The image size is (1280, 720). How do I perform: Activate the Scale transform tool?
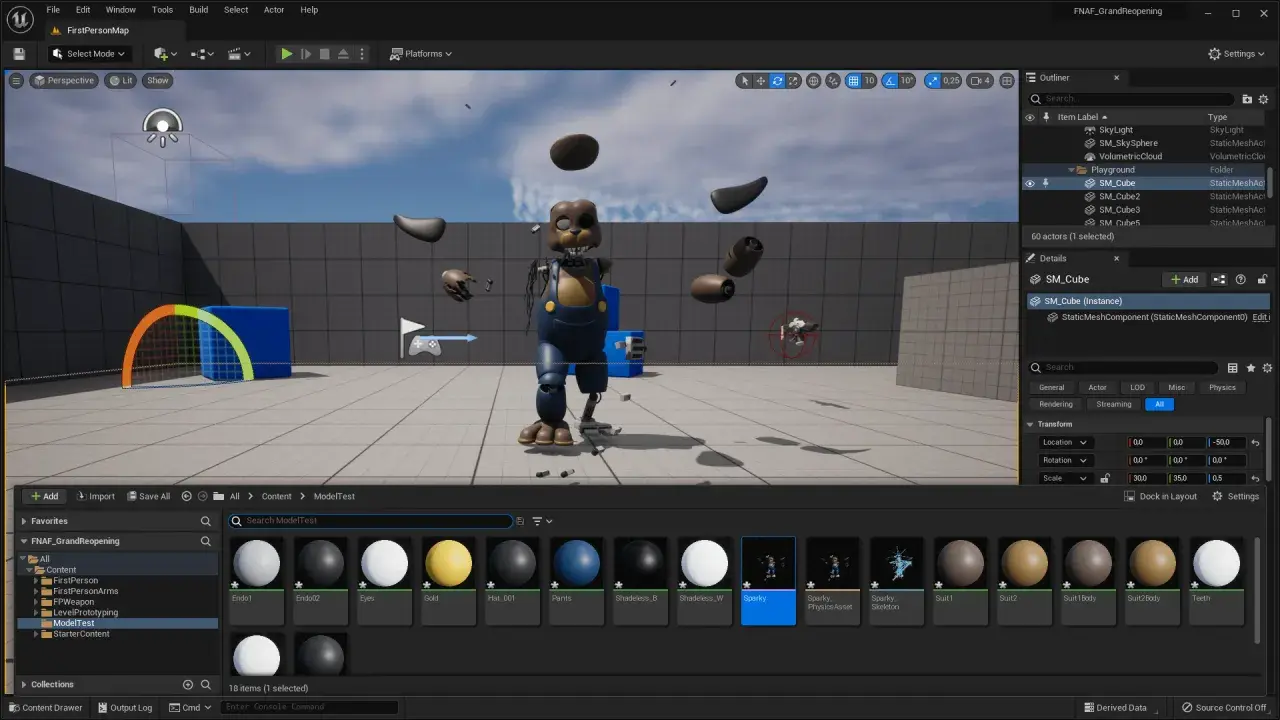click(794, 81)
